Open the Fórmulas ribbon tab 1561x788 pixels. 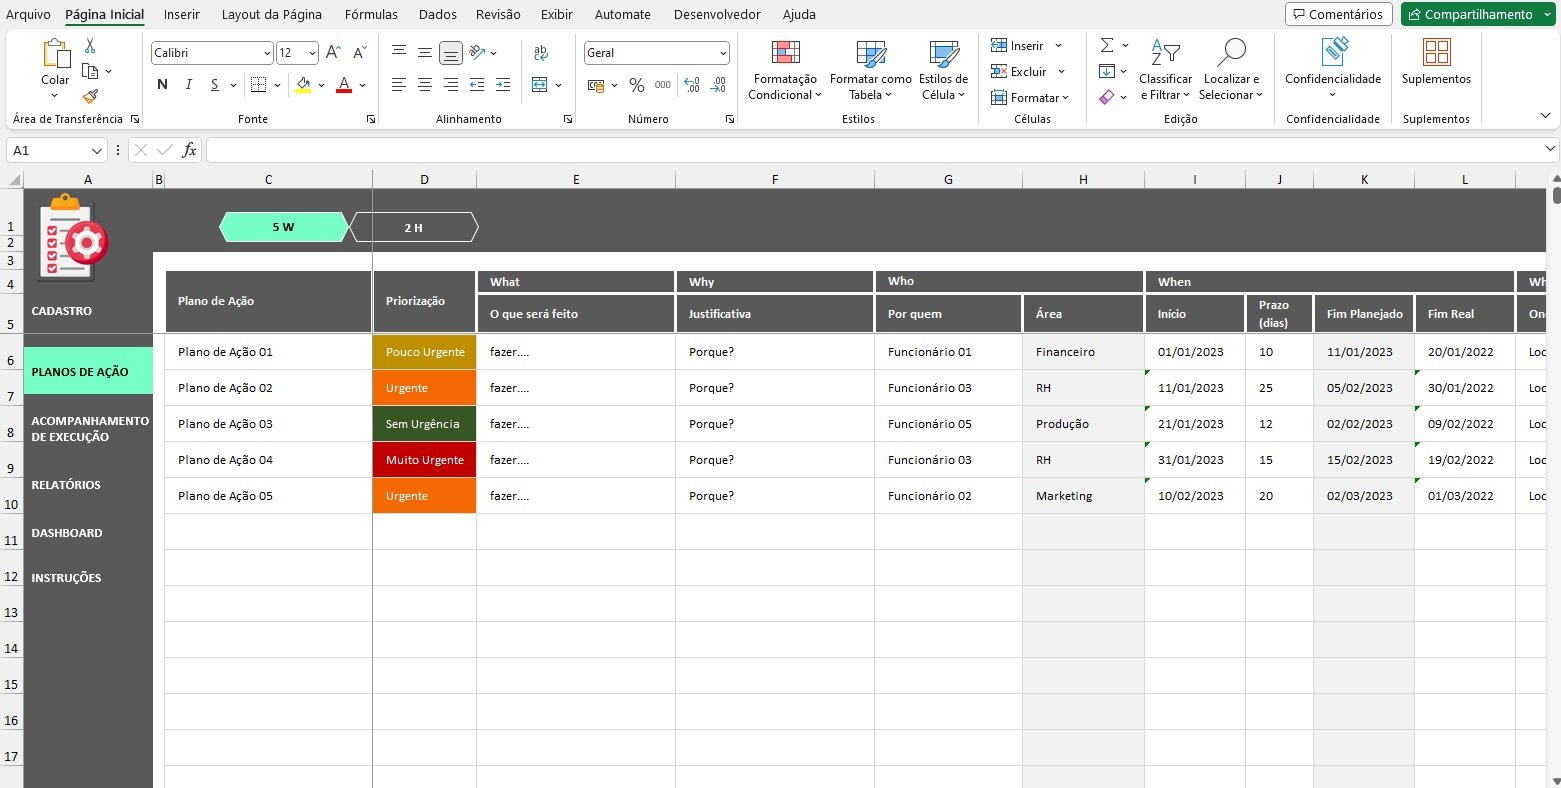(x=371, y=14)
